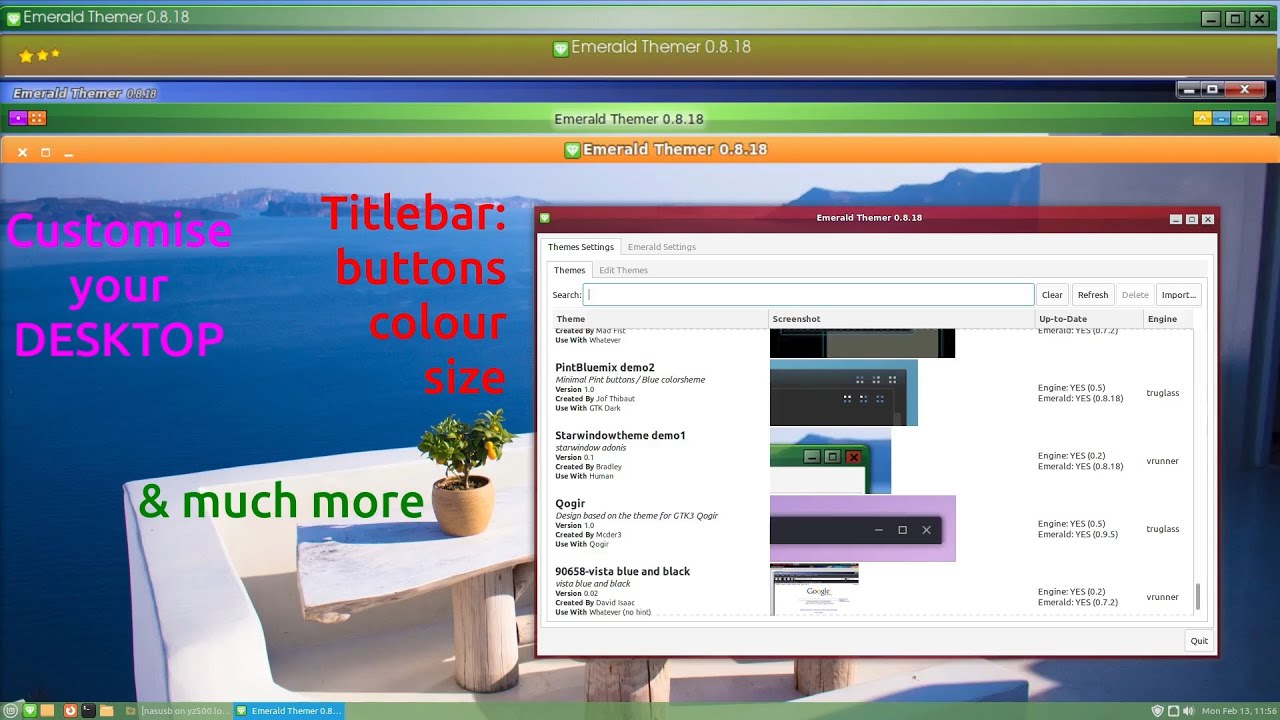
Task: Quit Emerald Themer
Action: click(x=1199, y=641)
